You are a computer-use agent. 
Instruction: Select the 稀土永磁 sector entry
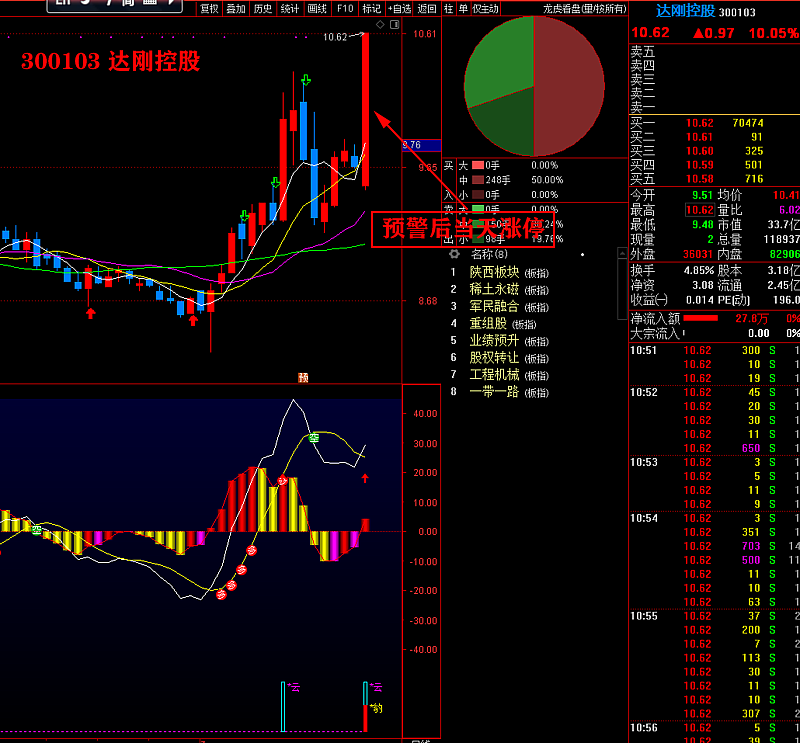[496, 289]
